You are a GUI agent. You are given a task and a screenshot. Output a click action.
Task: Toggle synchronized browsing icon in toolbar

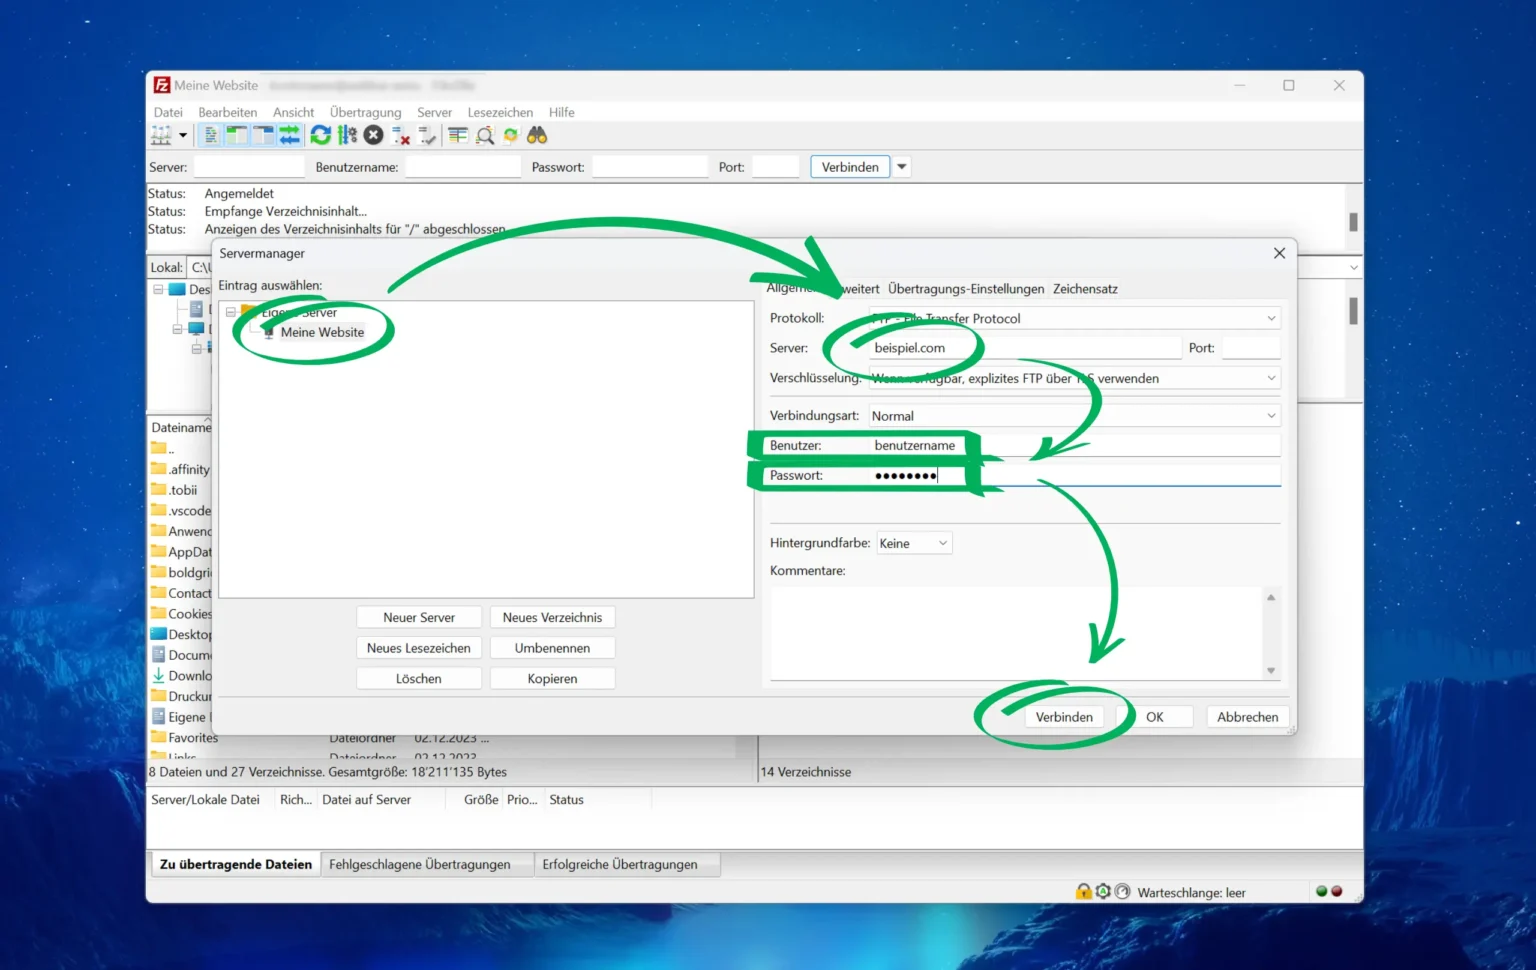click(511, 136)
